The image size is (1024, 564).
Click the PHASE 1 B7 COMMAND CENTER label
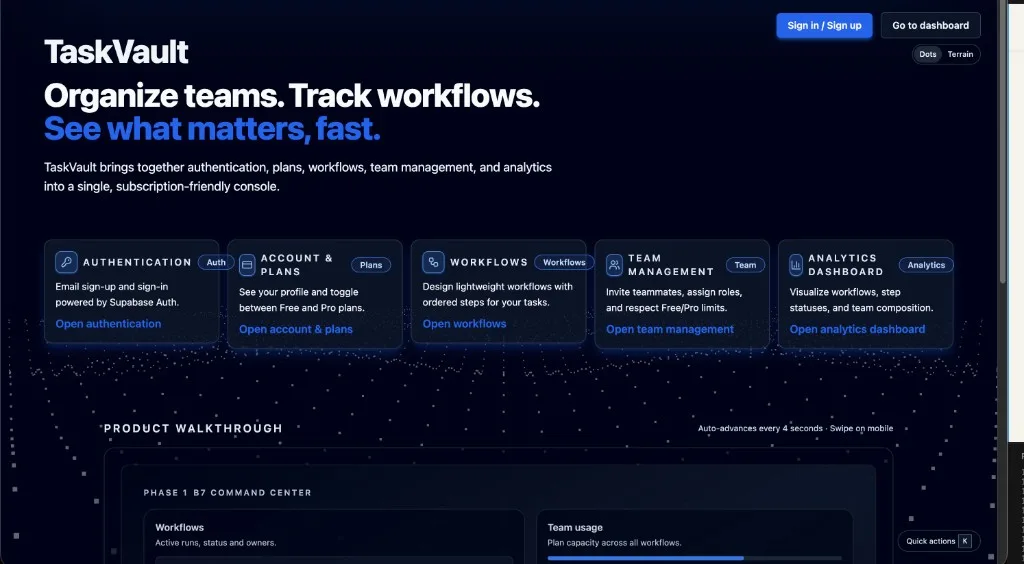[227, 493]
